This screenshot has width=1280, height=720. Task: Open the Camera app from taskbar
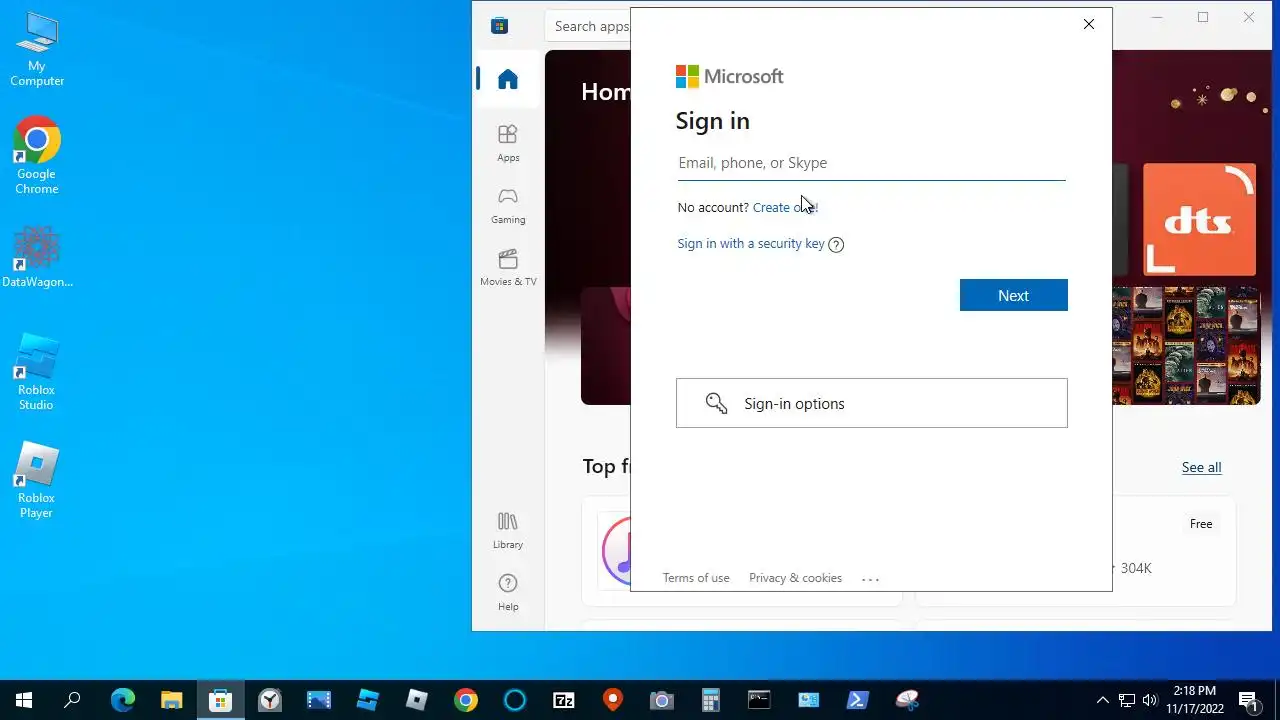pyautogui.click(x=662, y=700)
